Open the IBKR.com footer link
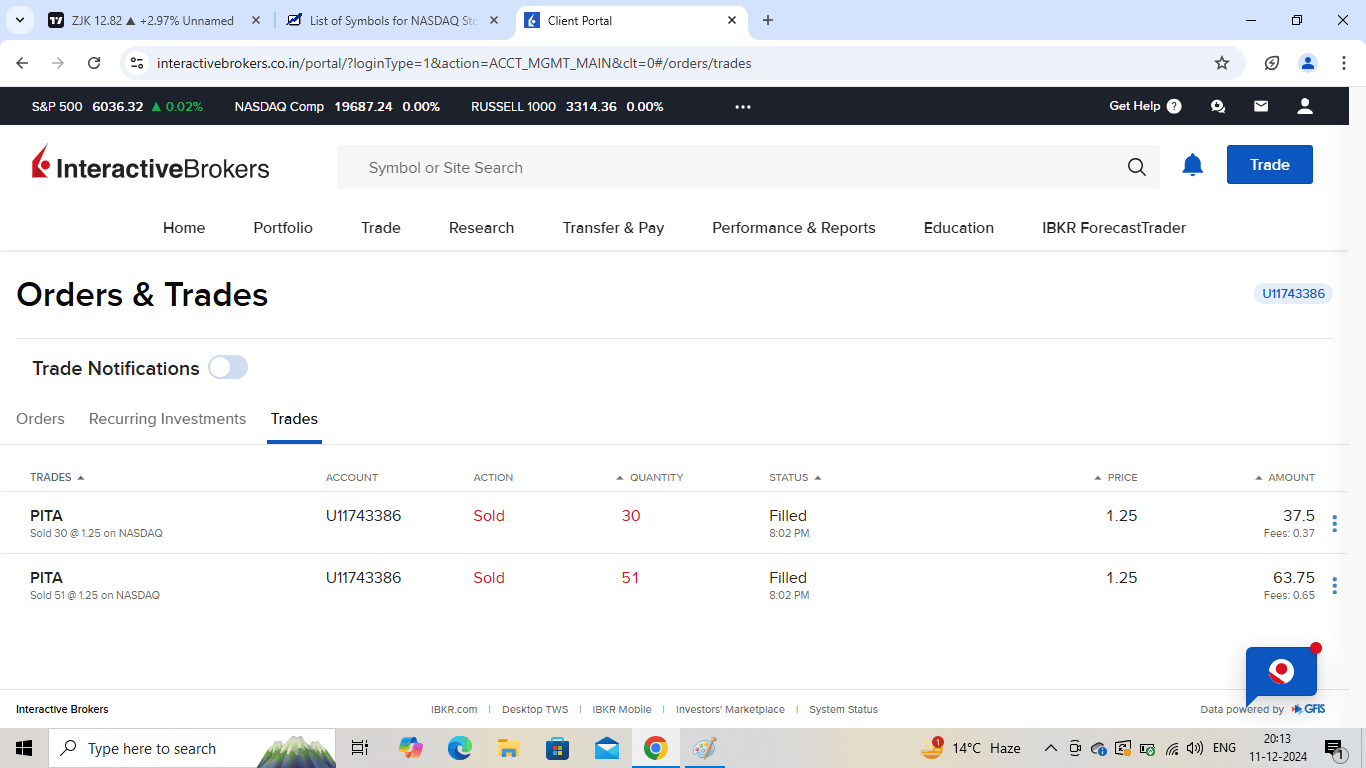 454,709
